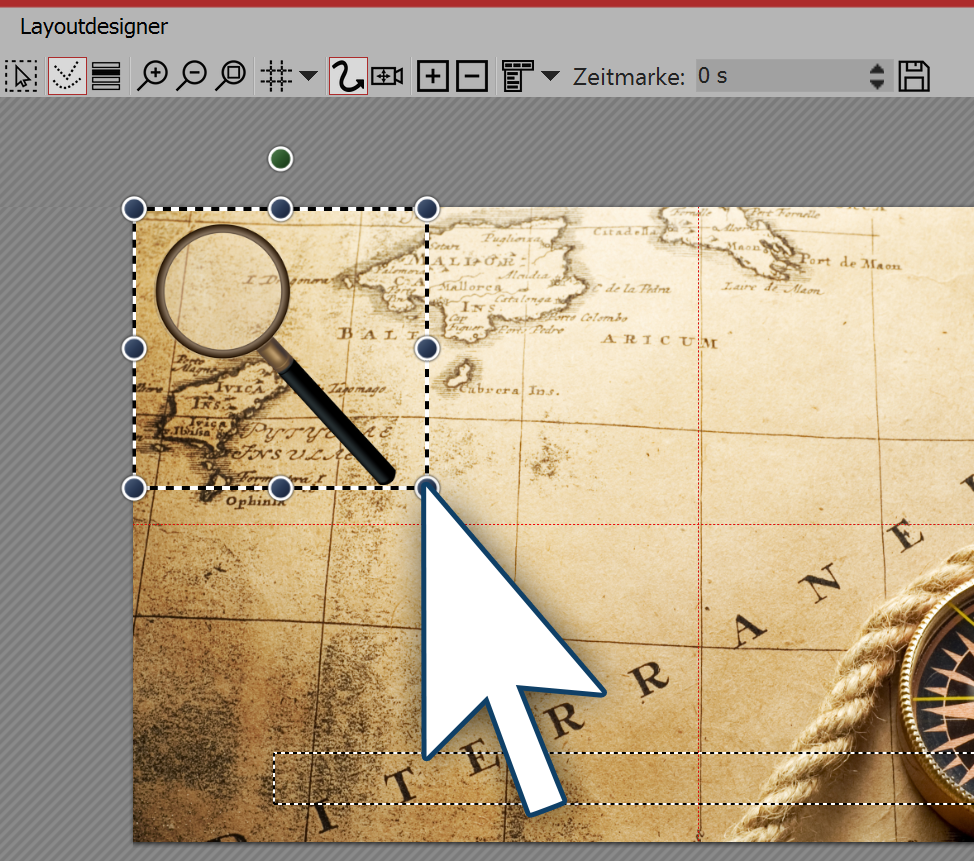Zoom out using the magnifier minus icon
The image size is (974, 861).
(x=193, y=75)
